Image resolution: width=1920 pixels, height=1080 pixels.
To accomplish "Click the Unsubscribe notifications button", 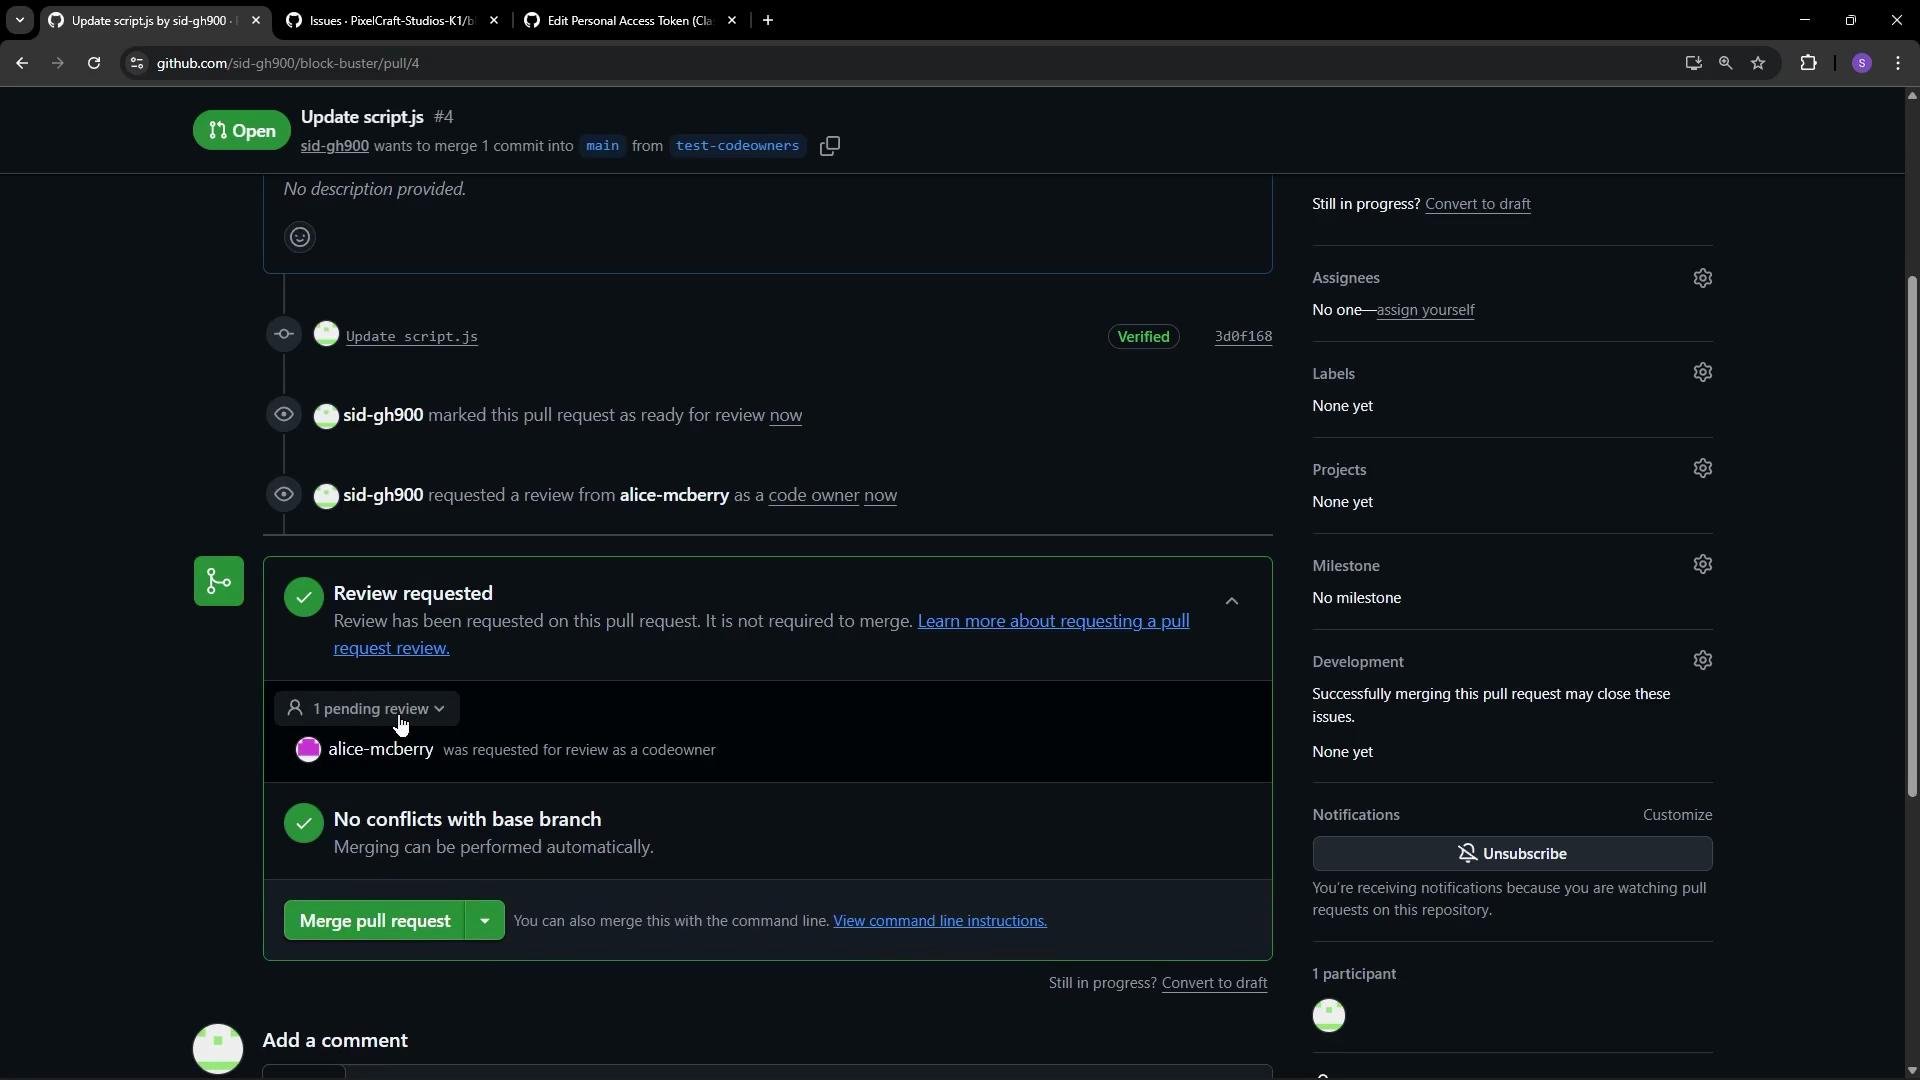I will point(1512,853).
